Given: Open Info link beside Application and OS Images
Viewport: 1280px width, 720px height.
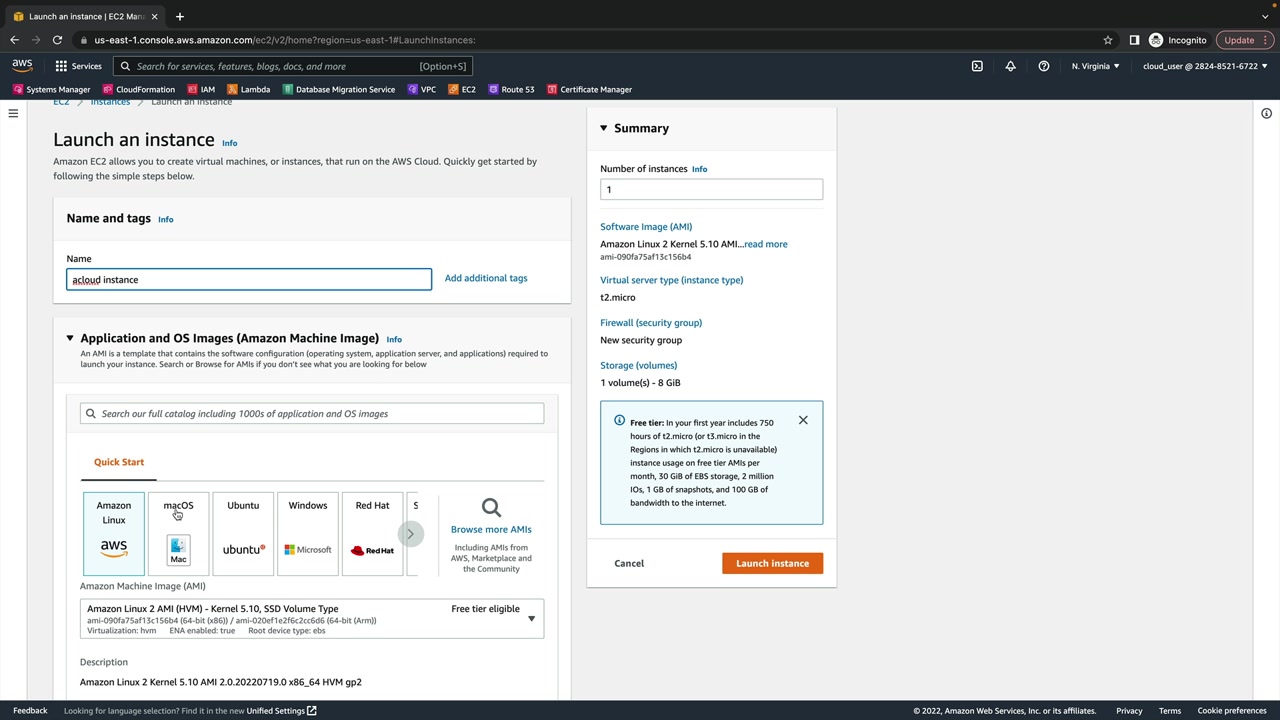Looking at the screenshot, I should (394, 339).
